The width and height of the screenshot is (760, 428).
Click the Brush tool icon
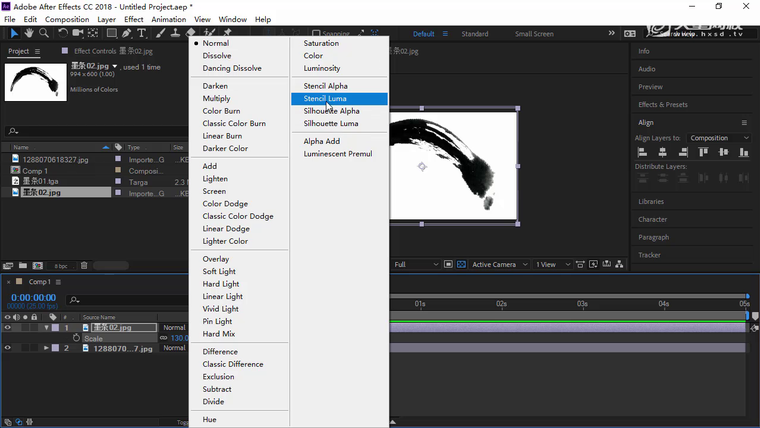tap(160, 33)
